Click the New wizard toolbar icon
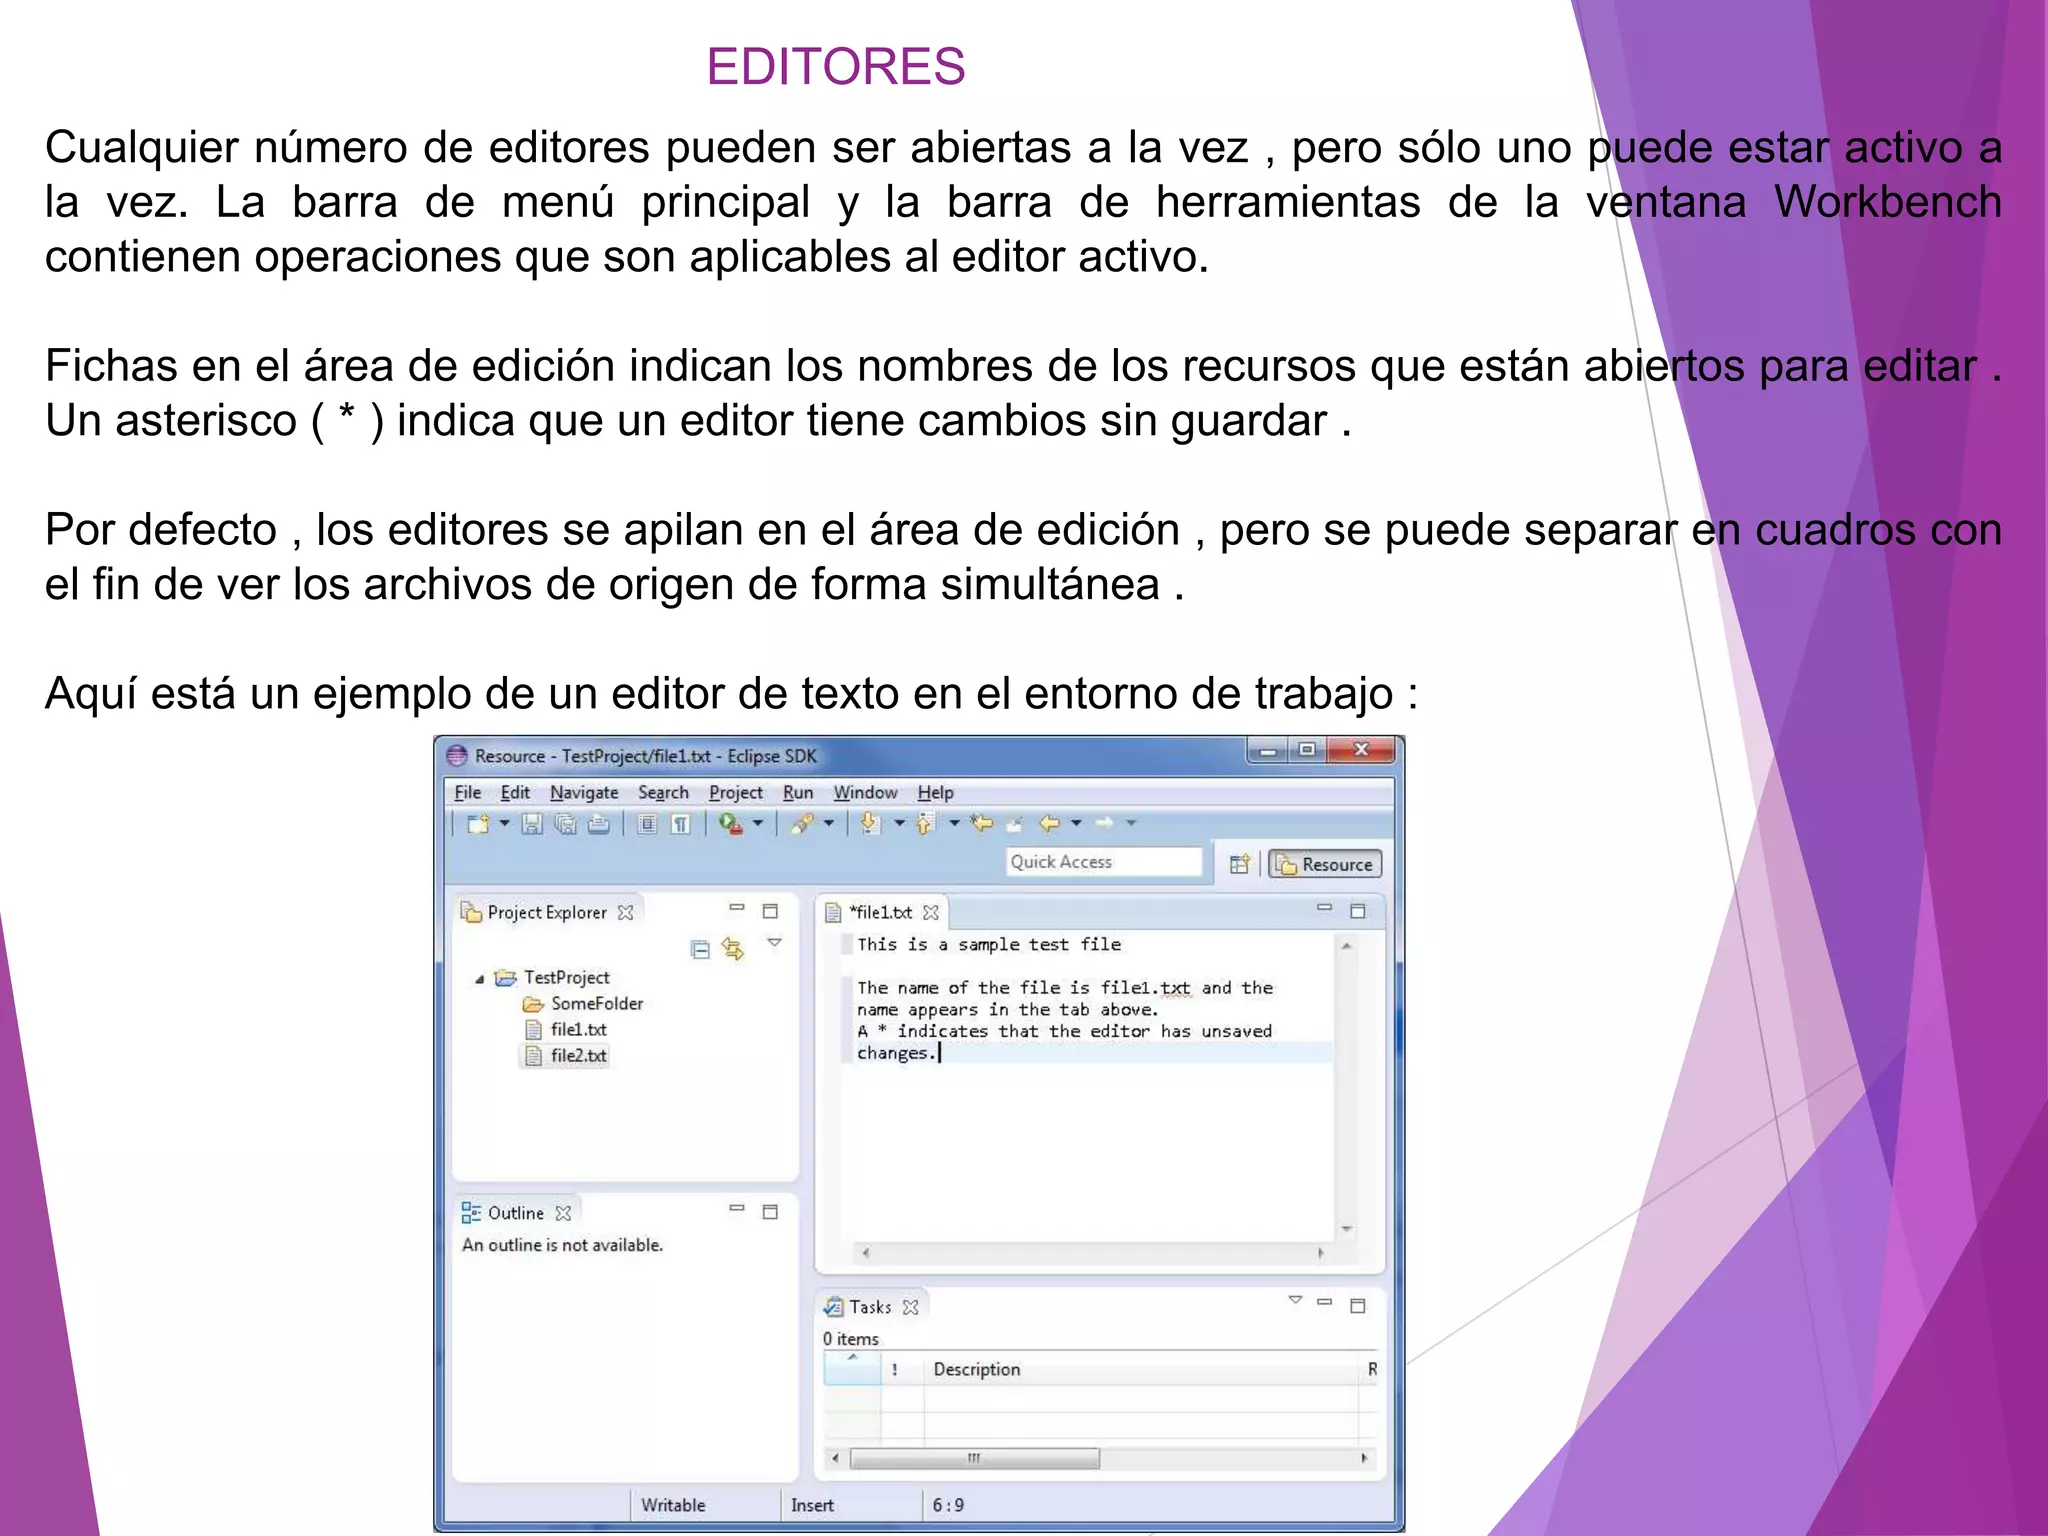Screen dimensions: 2048x1536 pos(478,824)
